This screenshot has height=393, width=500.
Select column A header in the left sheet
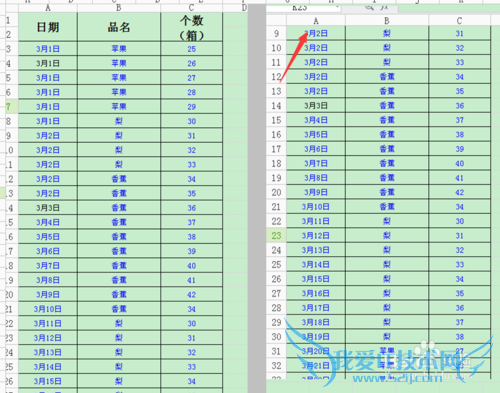click(48, 8)
